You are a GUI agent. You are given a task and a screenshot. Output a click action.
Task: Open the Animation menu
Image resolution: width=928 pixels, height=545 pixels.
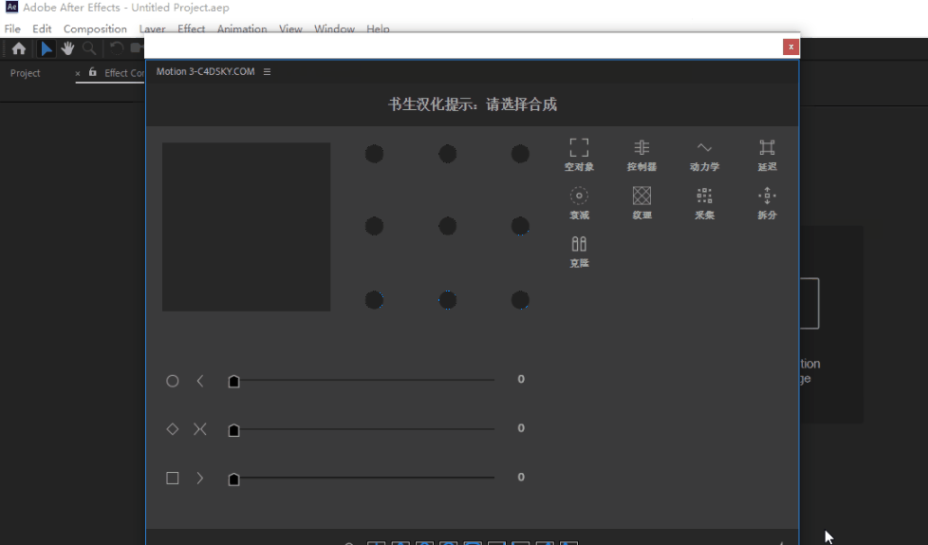click(x=241, y=28)
